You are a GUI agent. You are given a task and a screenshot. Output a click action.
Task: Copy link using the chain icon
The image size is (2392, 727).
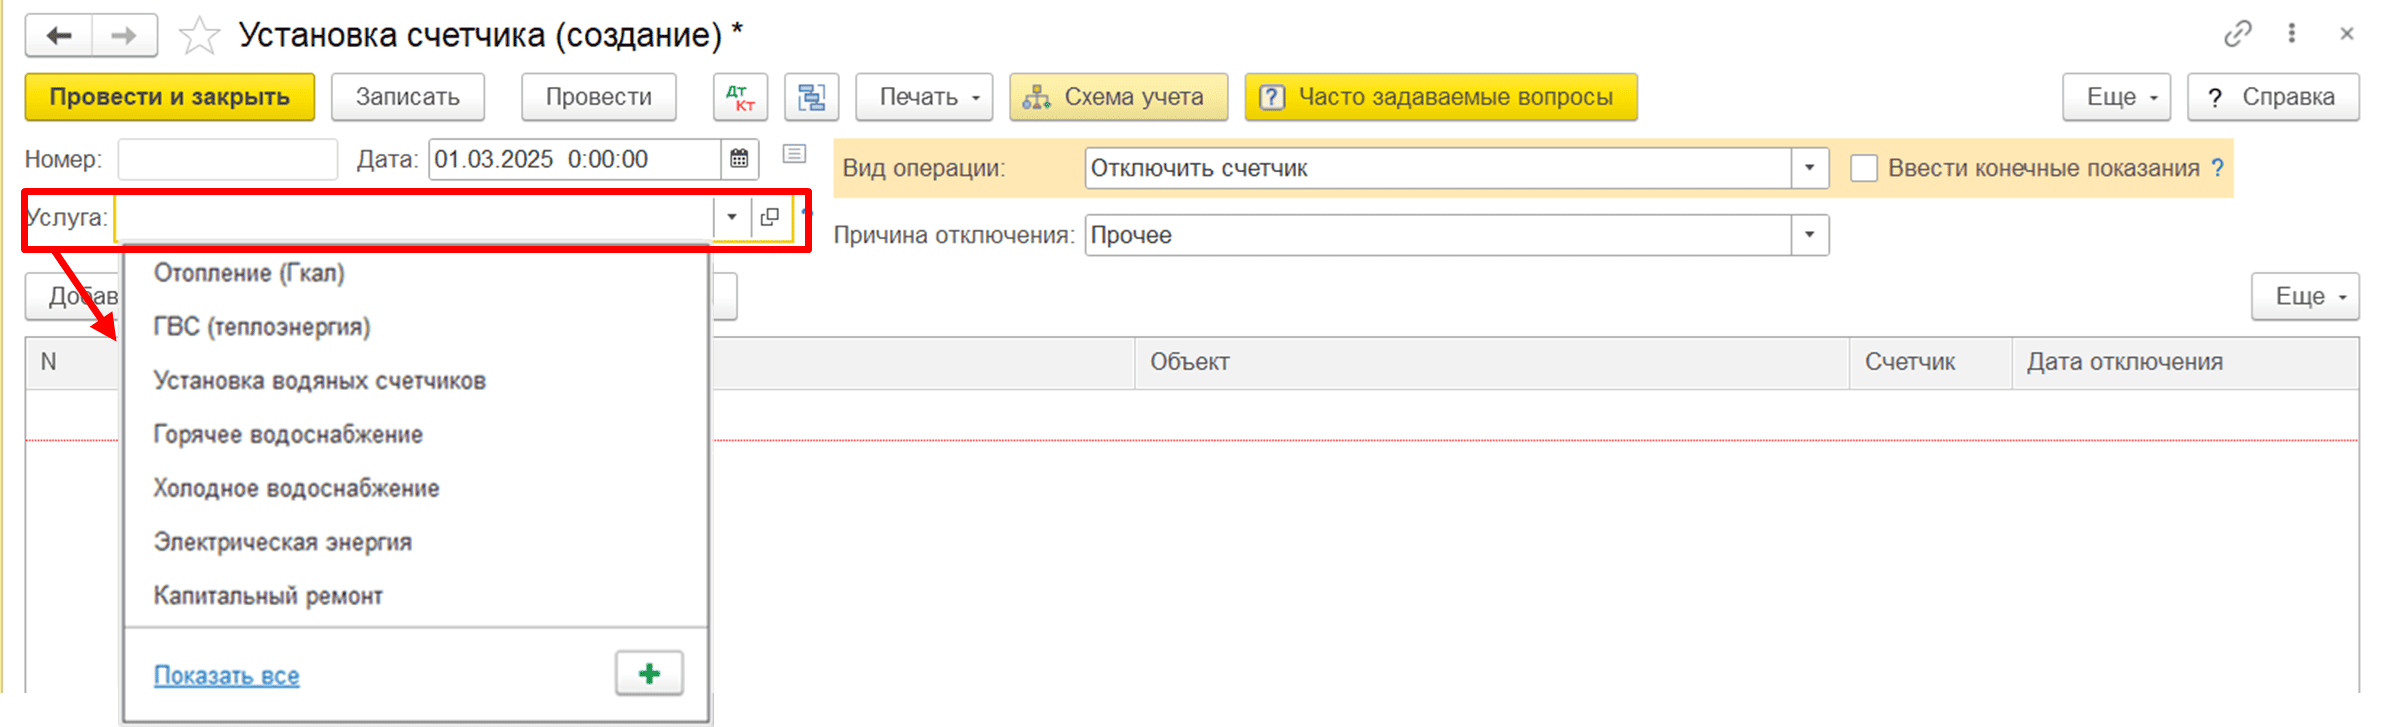click(x=2238, y=34)
